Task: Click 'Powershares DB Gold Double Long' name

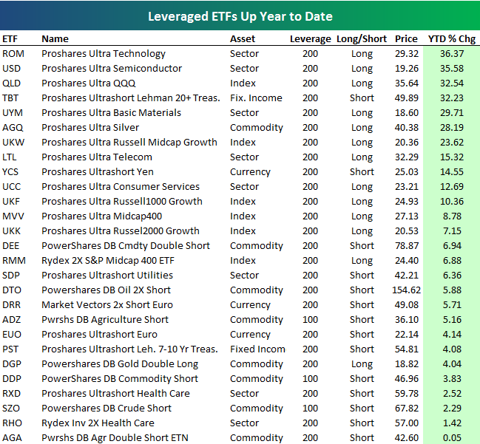Action: pos(120,364)
